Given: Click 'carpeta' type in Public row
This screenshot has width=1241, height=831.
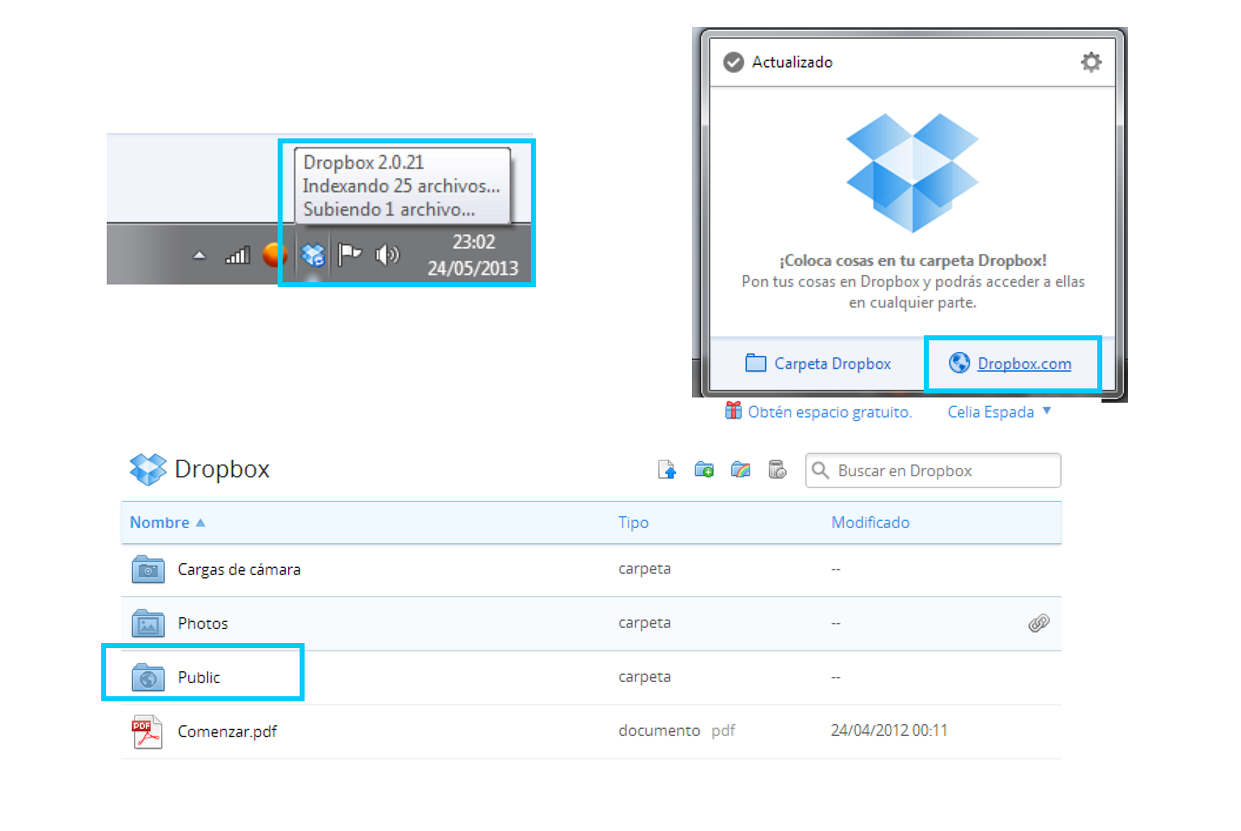Looking at the screenshot, I should (x=644, y=676).
